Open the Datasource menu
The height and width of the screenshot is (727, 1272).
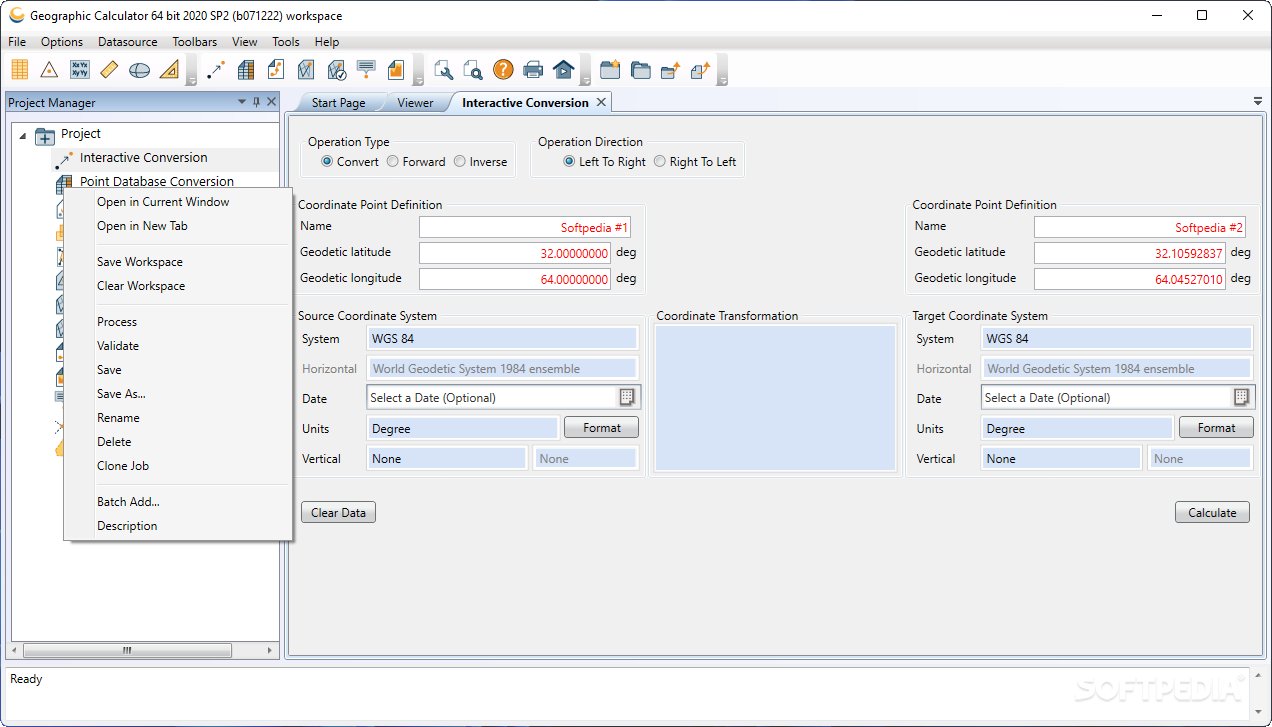pyautogui.click(x=128, y=42)
